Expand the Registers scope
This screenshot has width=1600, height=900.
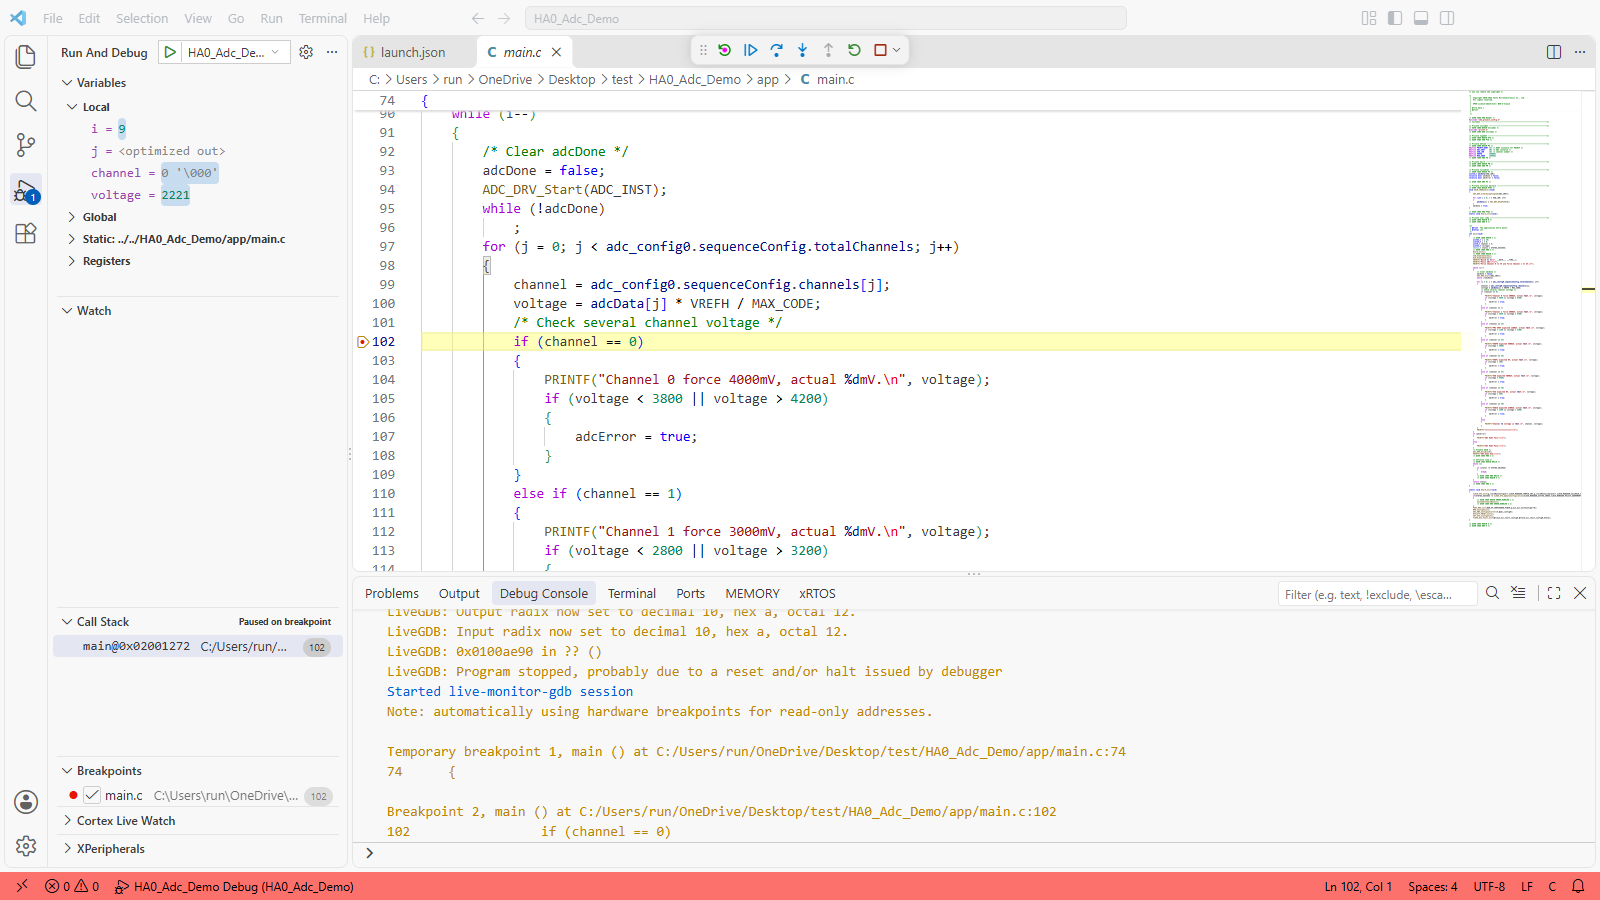[72, 261]
